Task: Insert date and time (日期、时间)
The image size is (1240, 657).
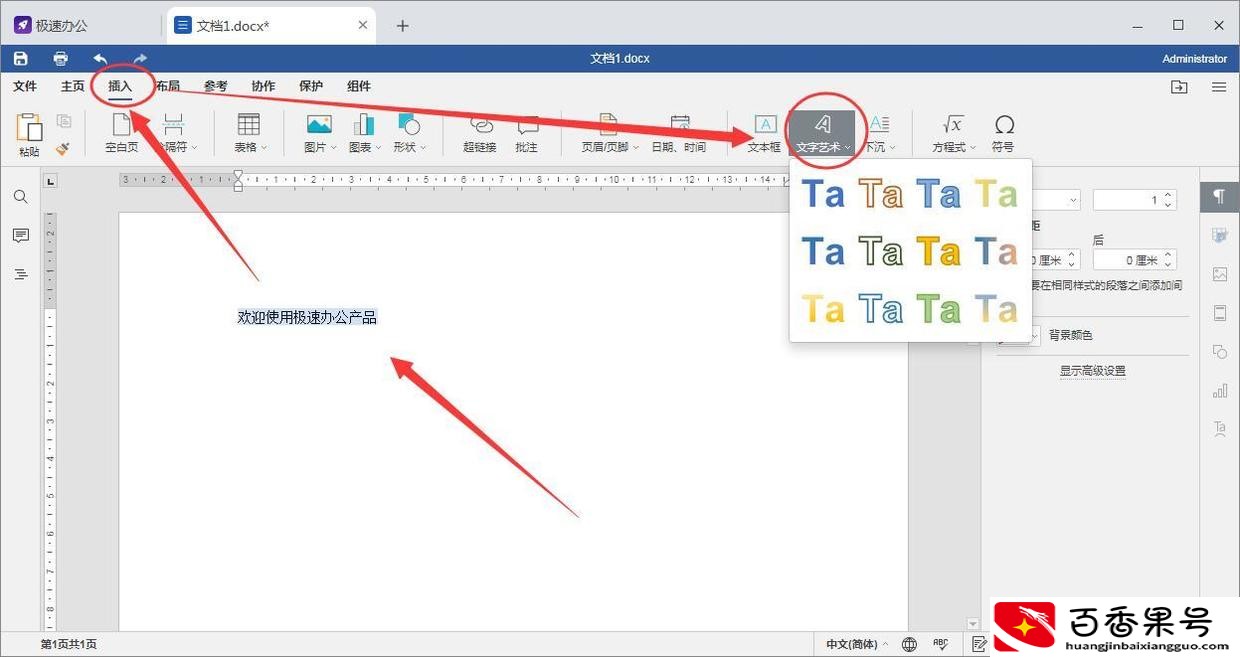Action: (x=679, y=133)
